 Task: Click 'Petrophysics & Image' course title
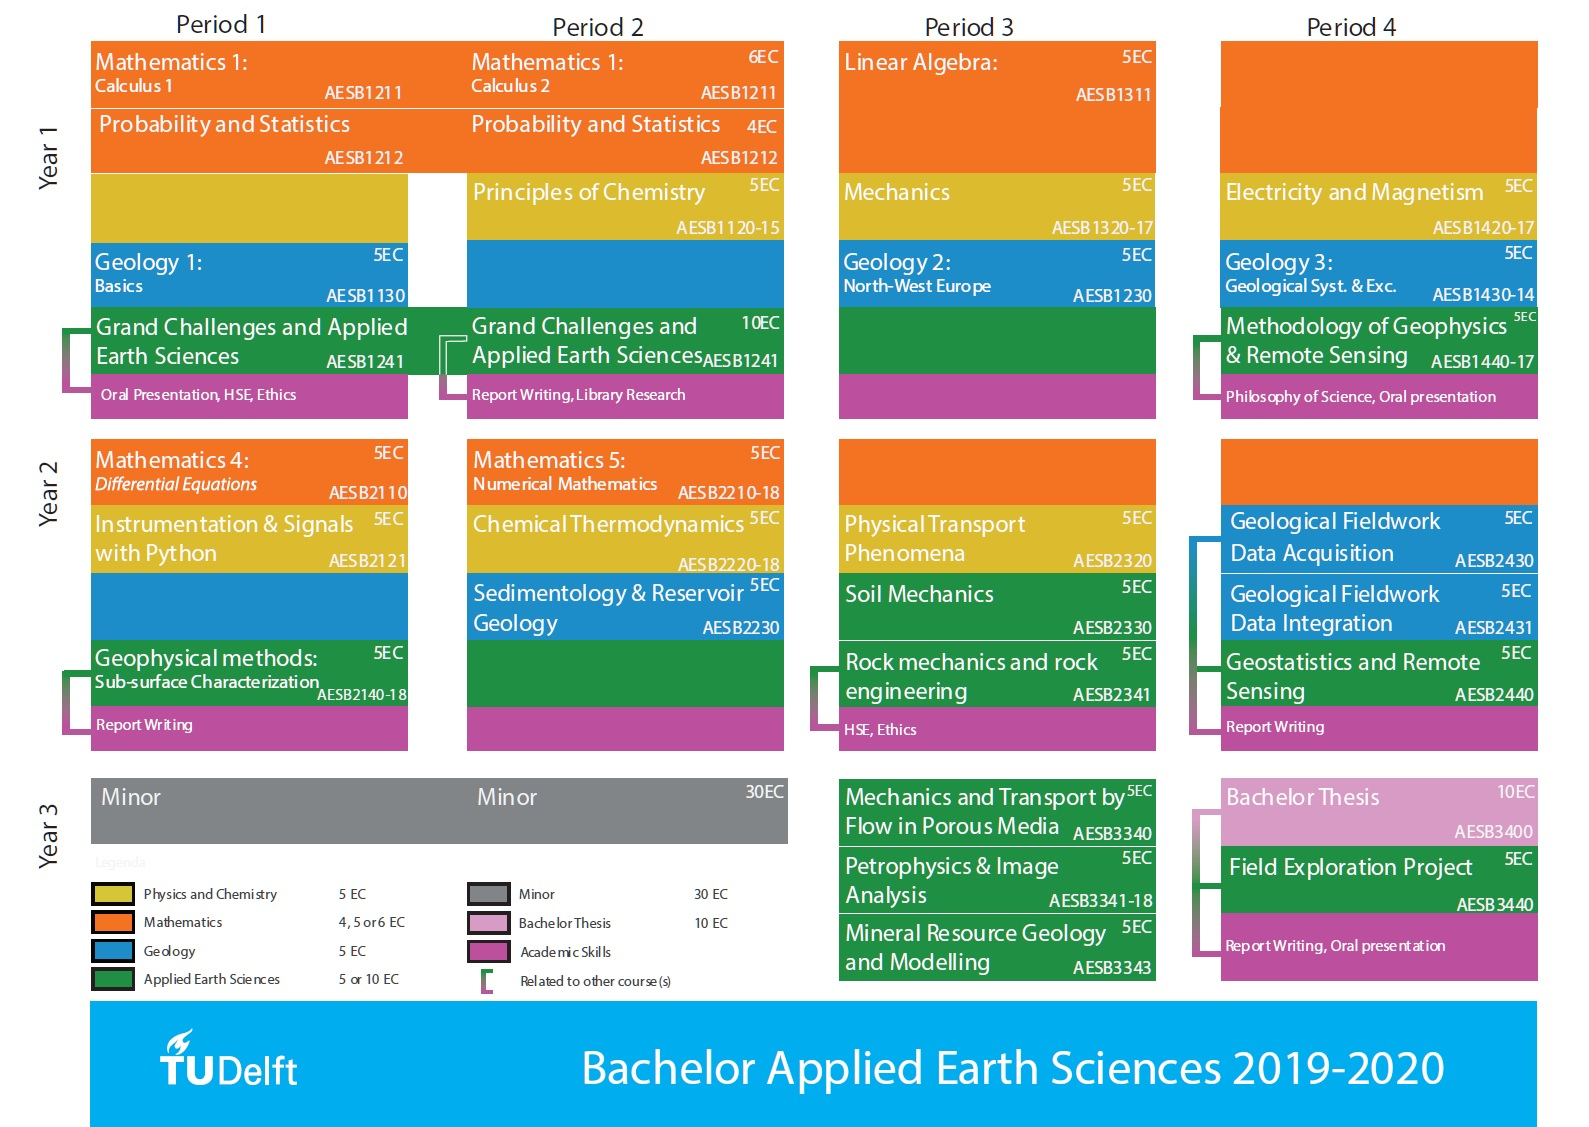(x=952, y=866)
